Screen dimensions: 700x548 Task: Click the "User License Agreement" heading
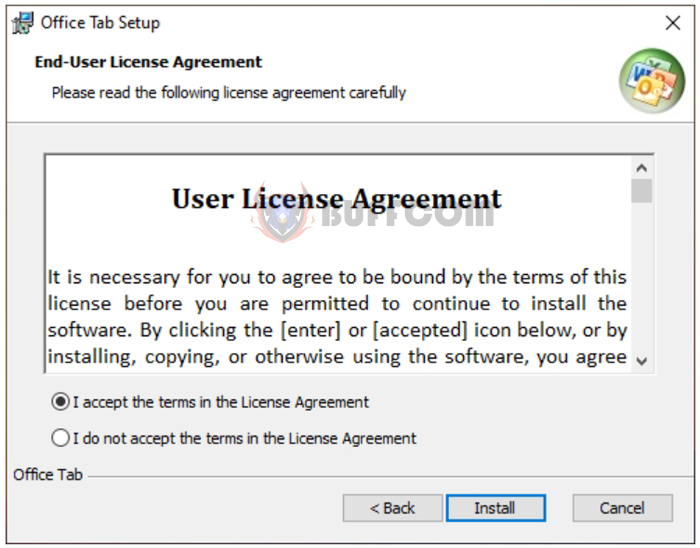pyautogui.click(x=337, y=199)
